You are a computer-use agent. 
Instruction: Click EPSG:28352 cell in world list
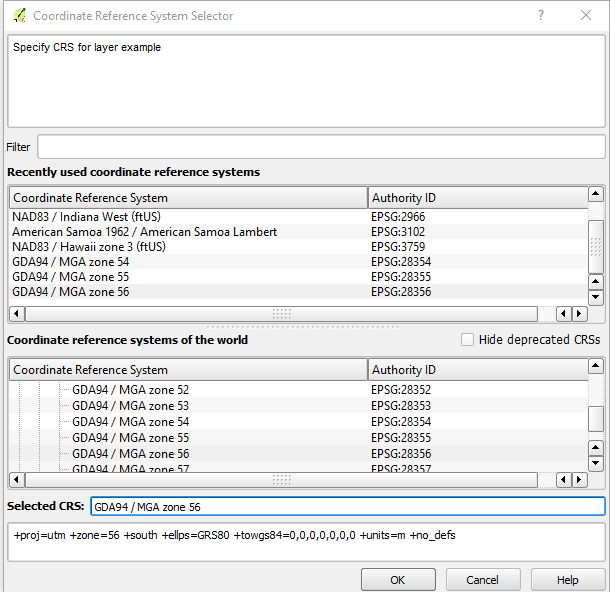(x=401, y=390)
